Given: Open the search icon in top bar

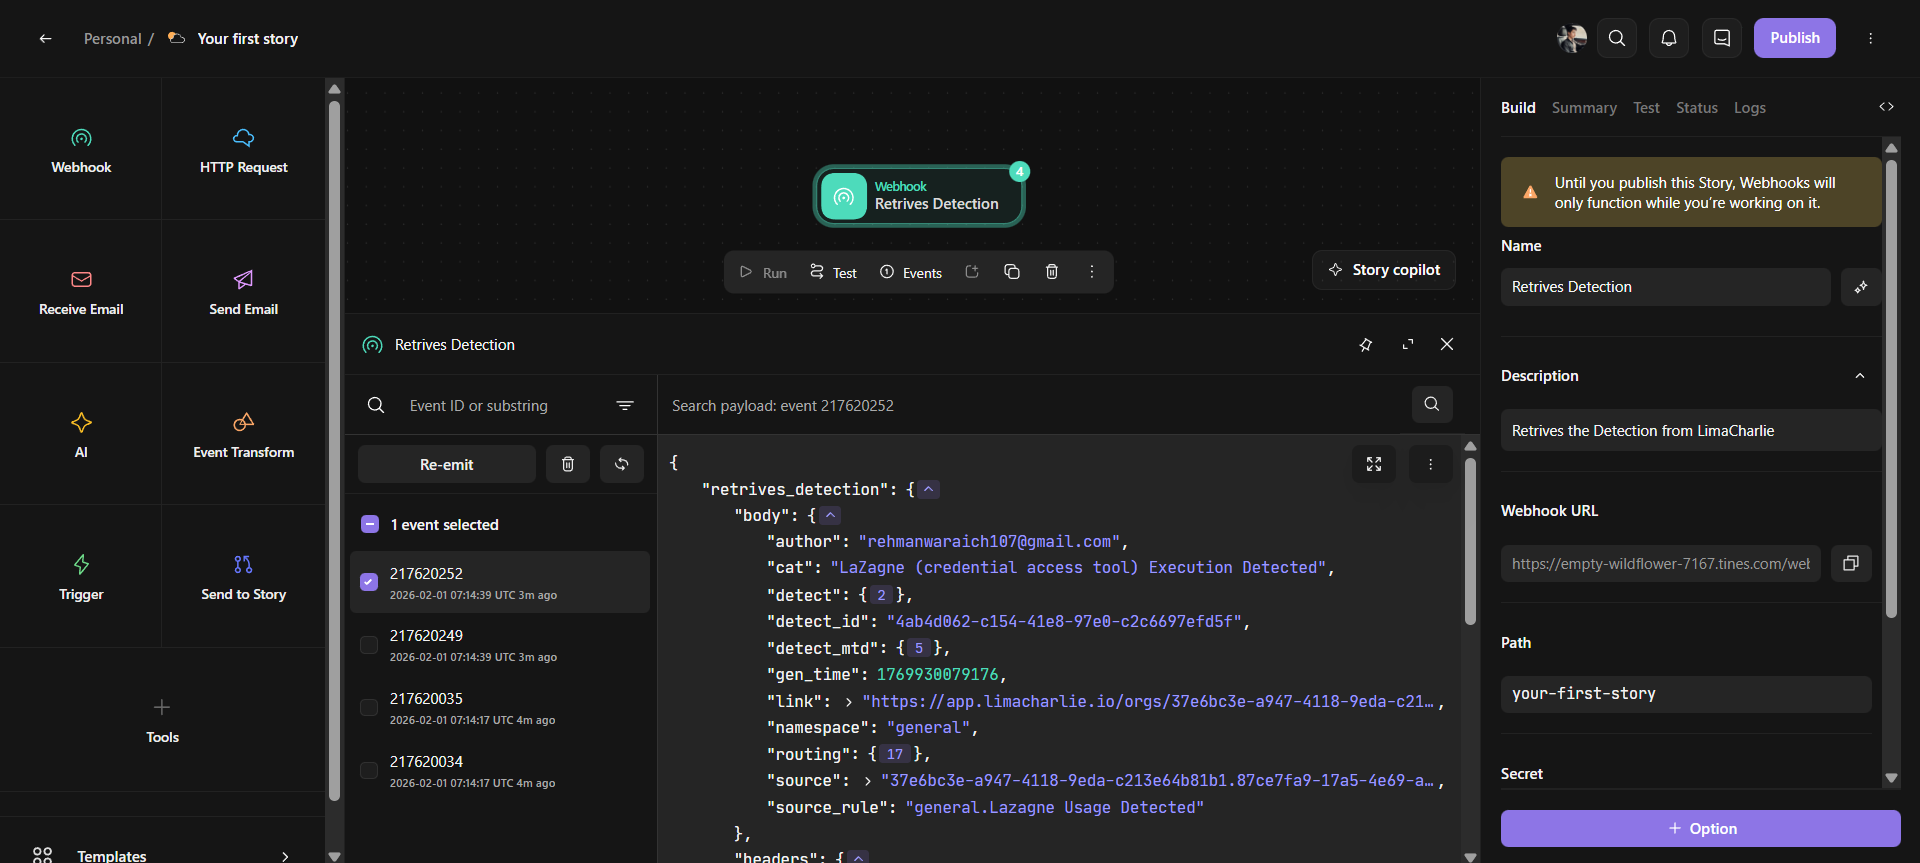Looking at the screenshot, I should 1617,38.
